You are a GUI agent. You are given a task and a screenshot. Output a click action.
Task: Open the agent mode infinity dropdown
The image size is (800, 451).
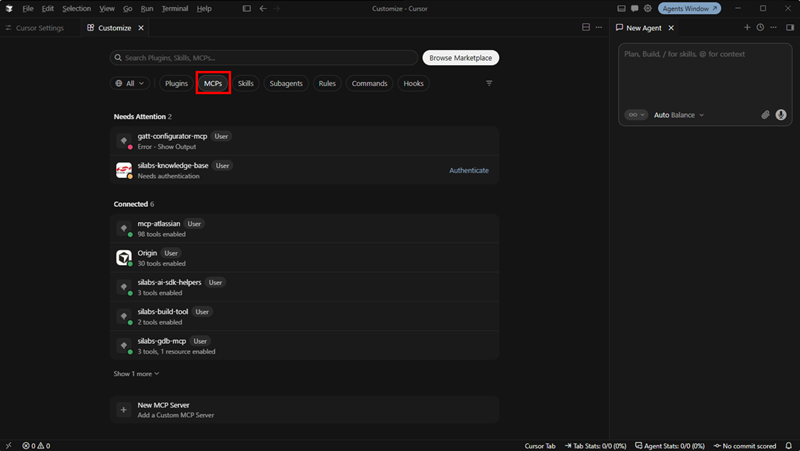636,115
